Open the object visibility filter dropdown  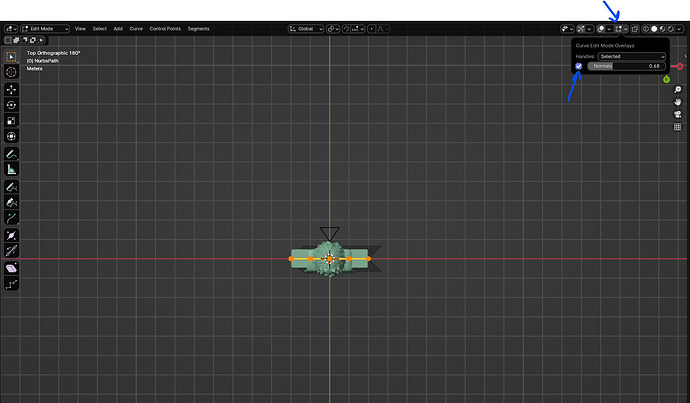click(567, 29)
